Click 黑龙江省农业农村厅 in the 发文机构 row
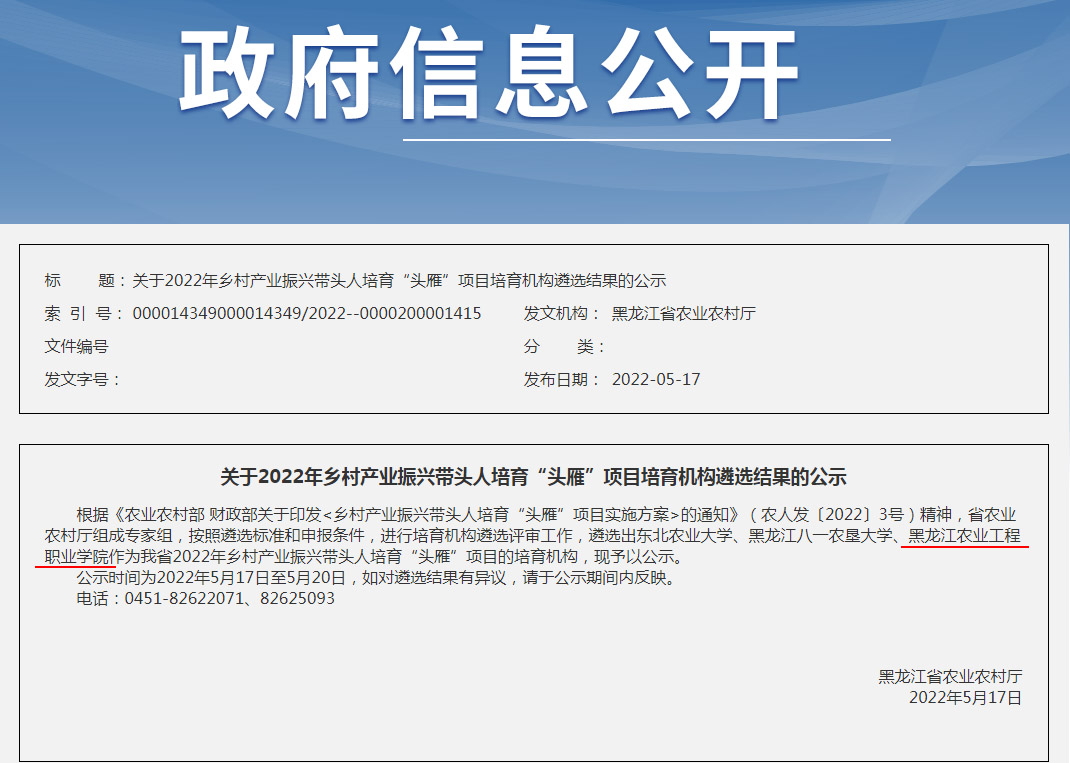This screenshot has height=763, width=1070. click(x=683, y=313)
